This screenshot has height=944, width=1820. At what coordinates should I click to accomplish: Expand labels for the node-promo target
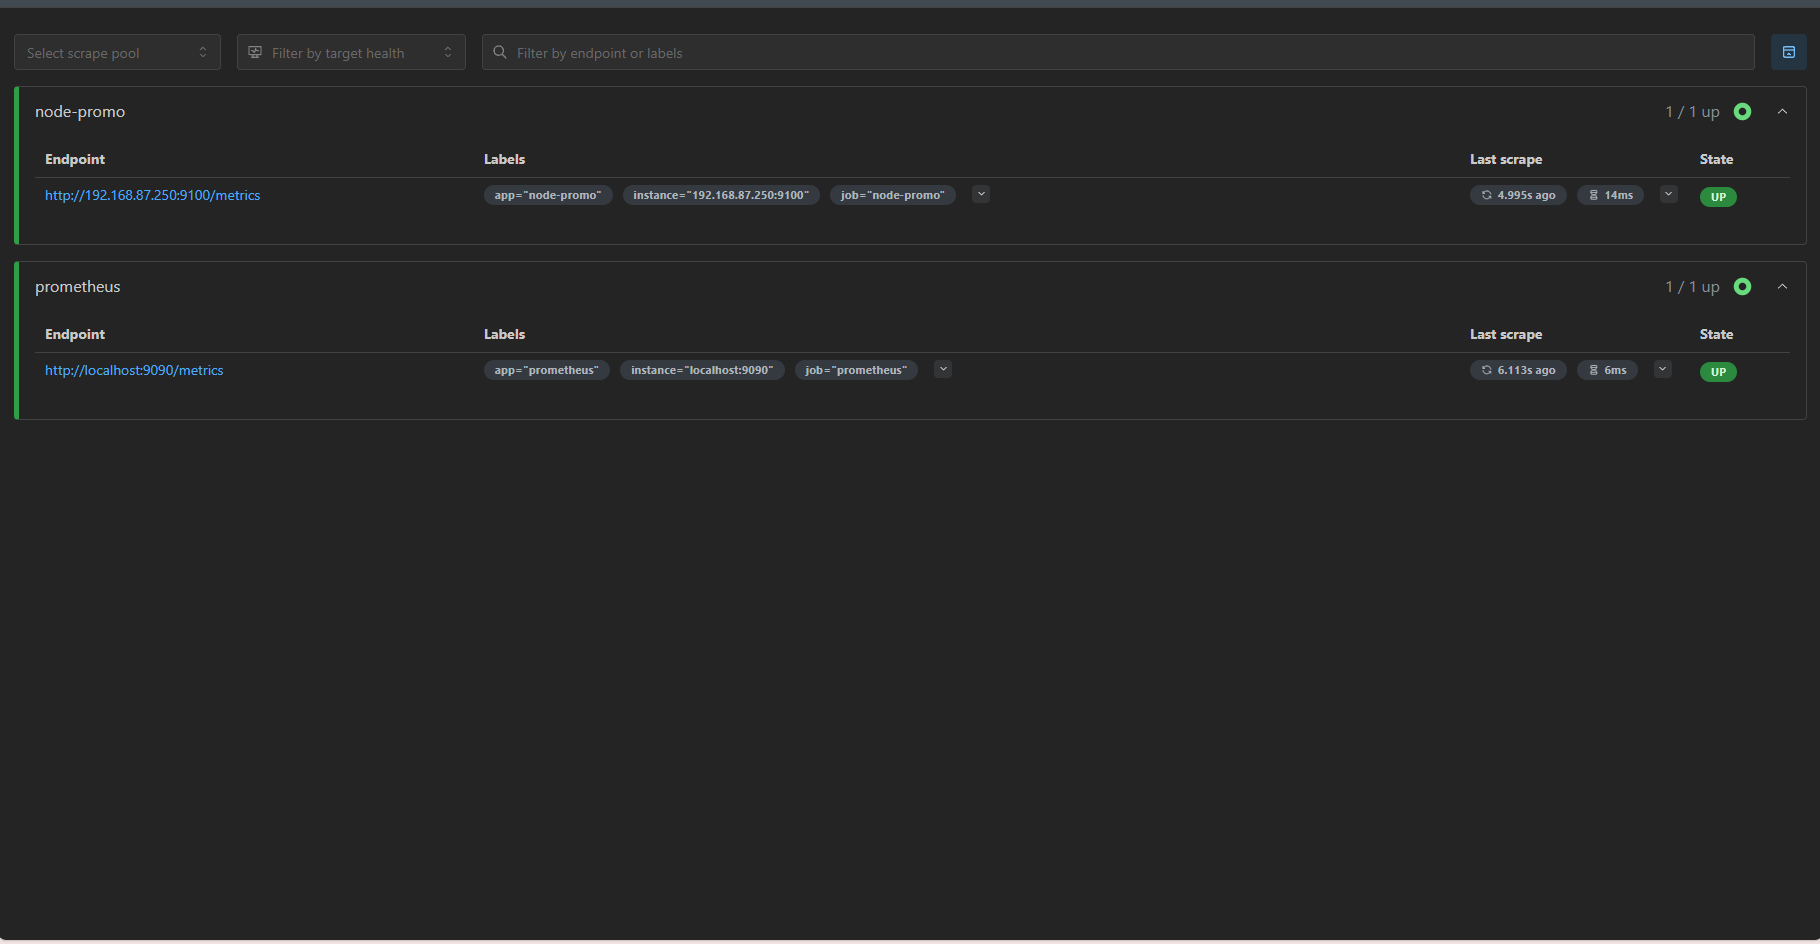click(x=981, y=194)
